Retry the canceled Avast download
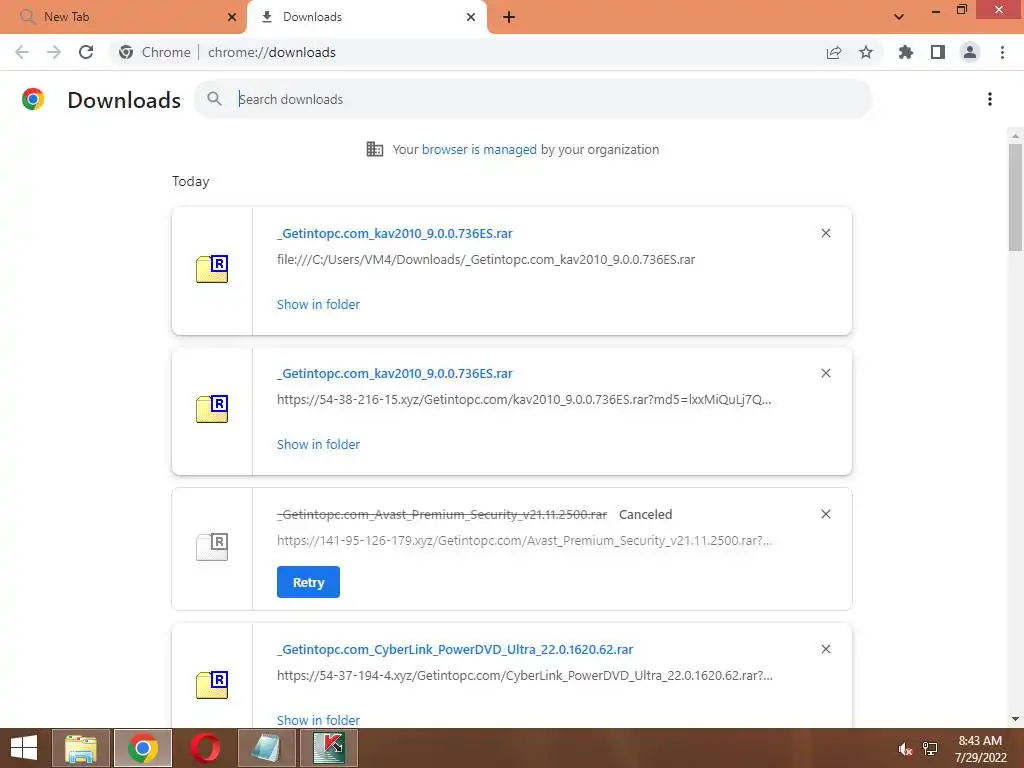 (x=308, y=582)
